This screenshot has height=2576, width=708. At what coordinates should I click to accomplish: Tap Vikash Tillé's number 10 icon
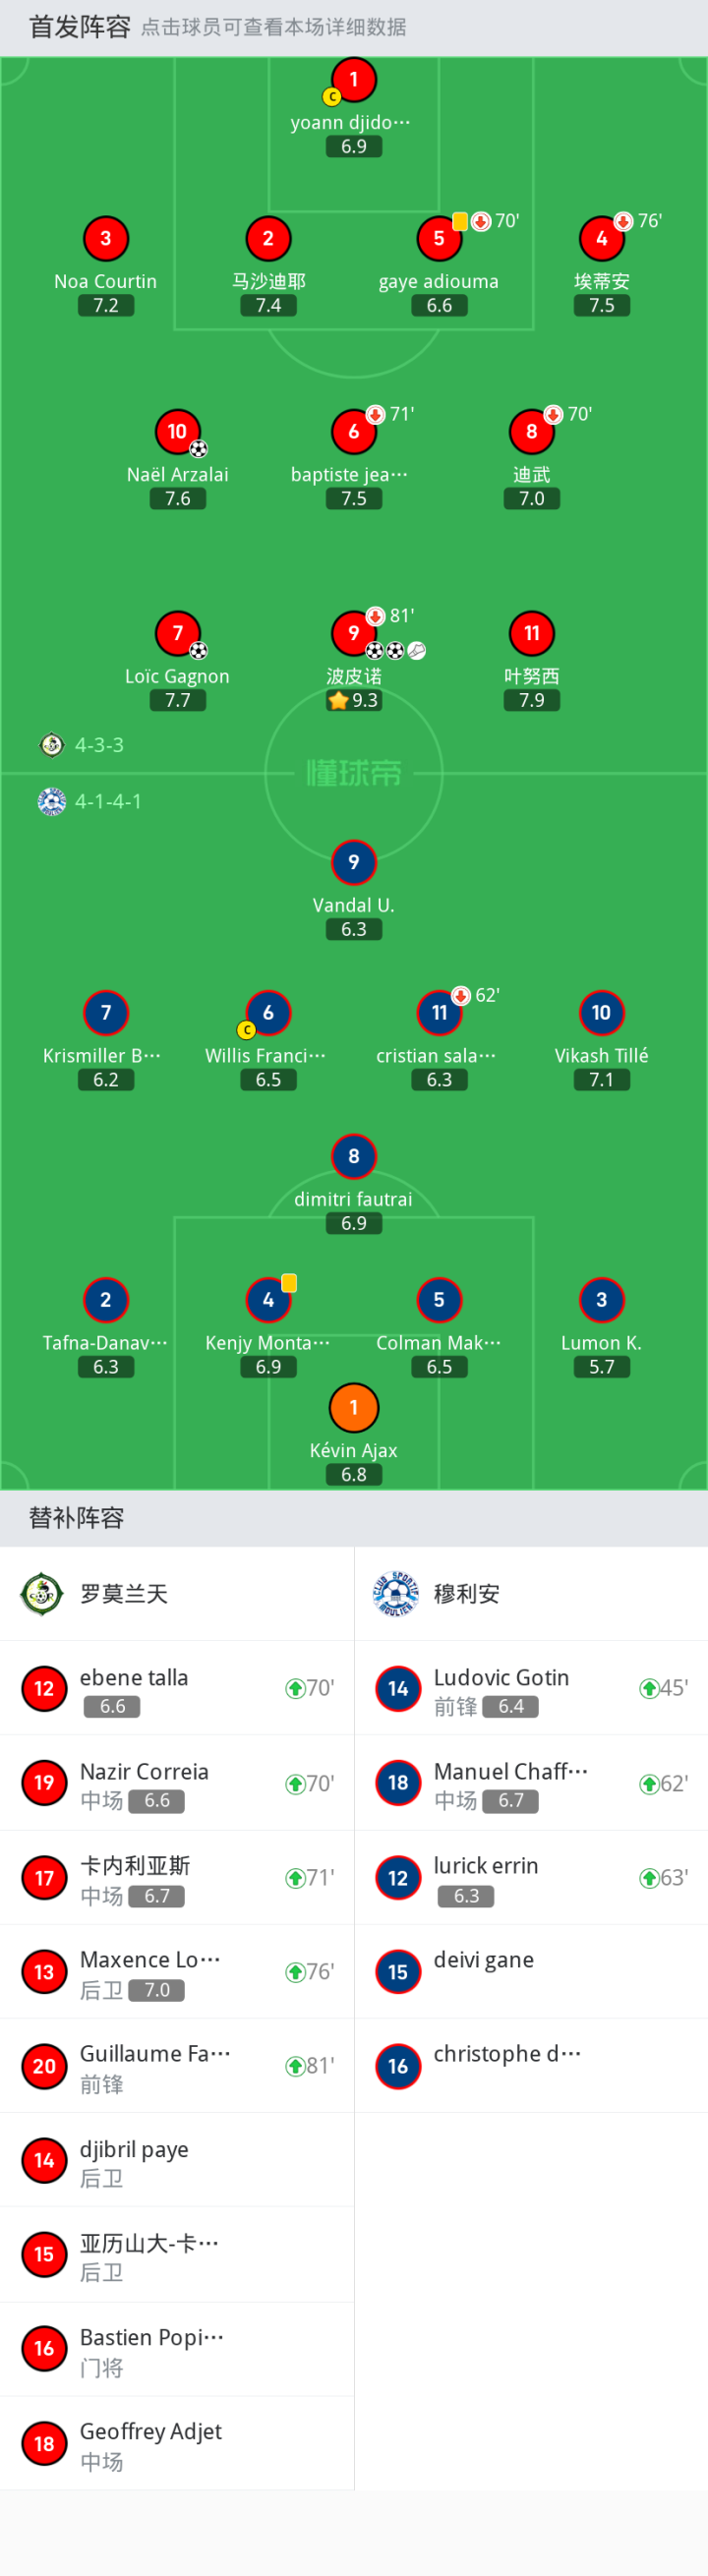[x=601, y=1012]
